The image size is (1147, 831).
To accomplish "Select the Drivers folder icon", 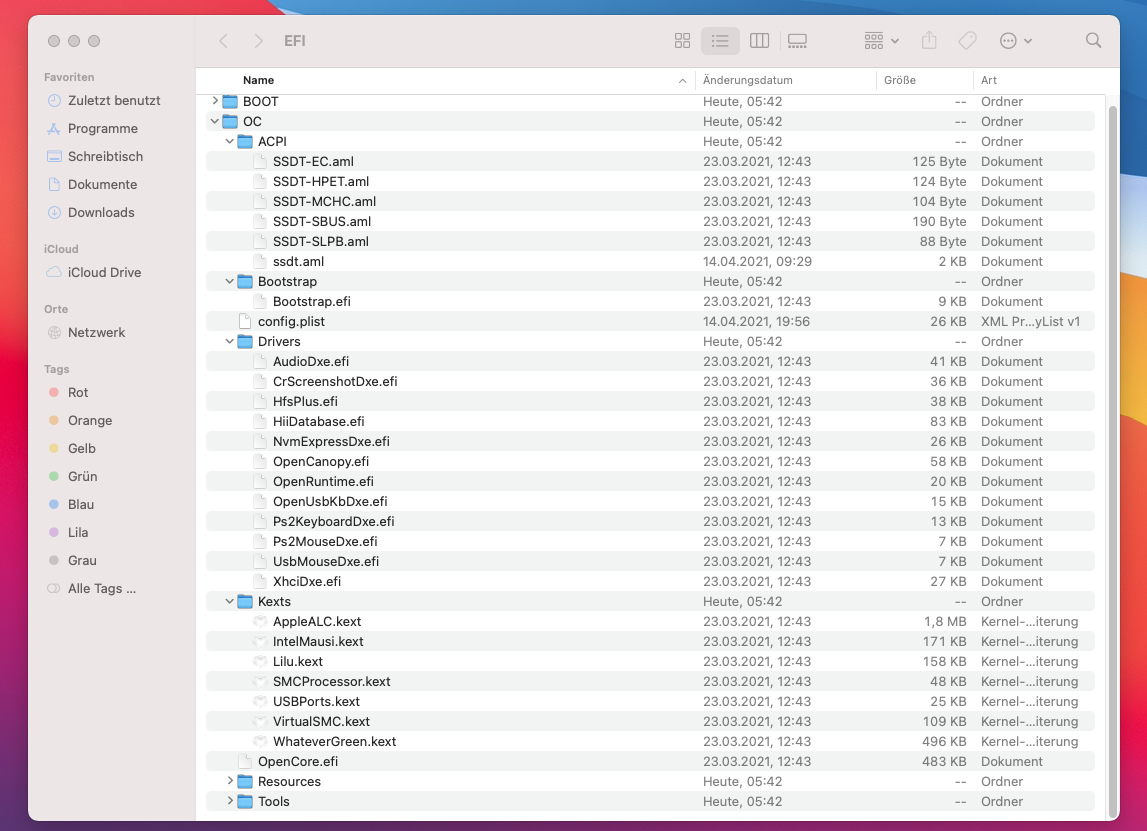I will pyautogui.click(x=245, y=342).
